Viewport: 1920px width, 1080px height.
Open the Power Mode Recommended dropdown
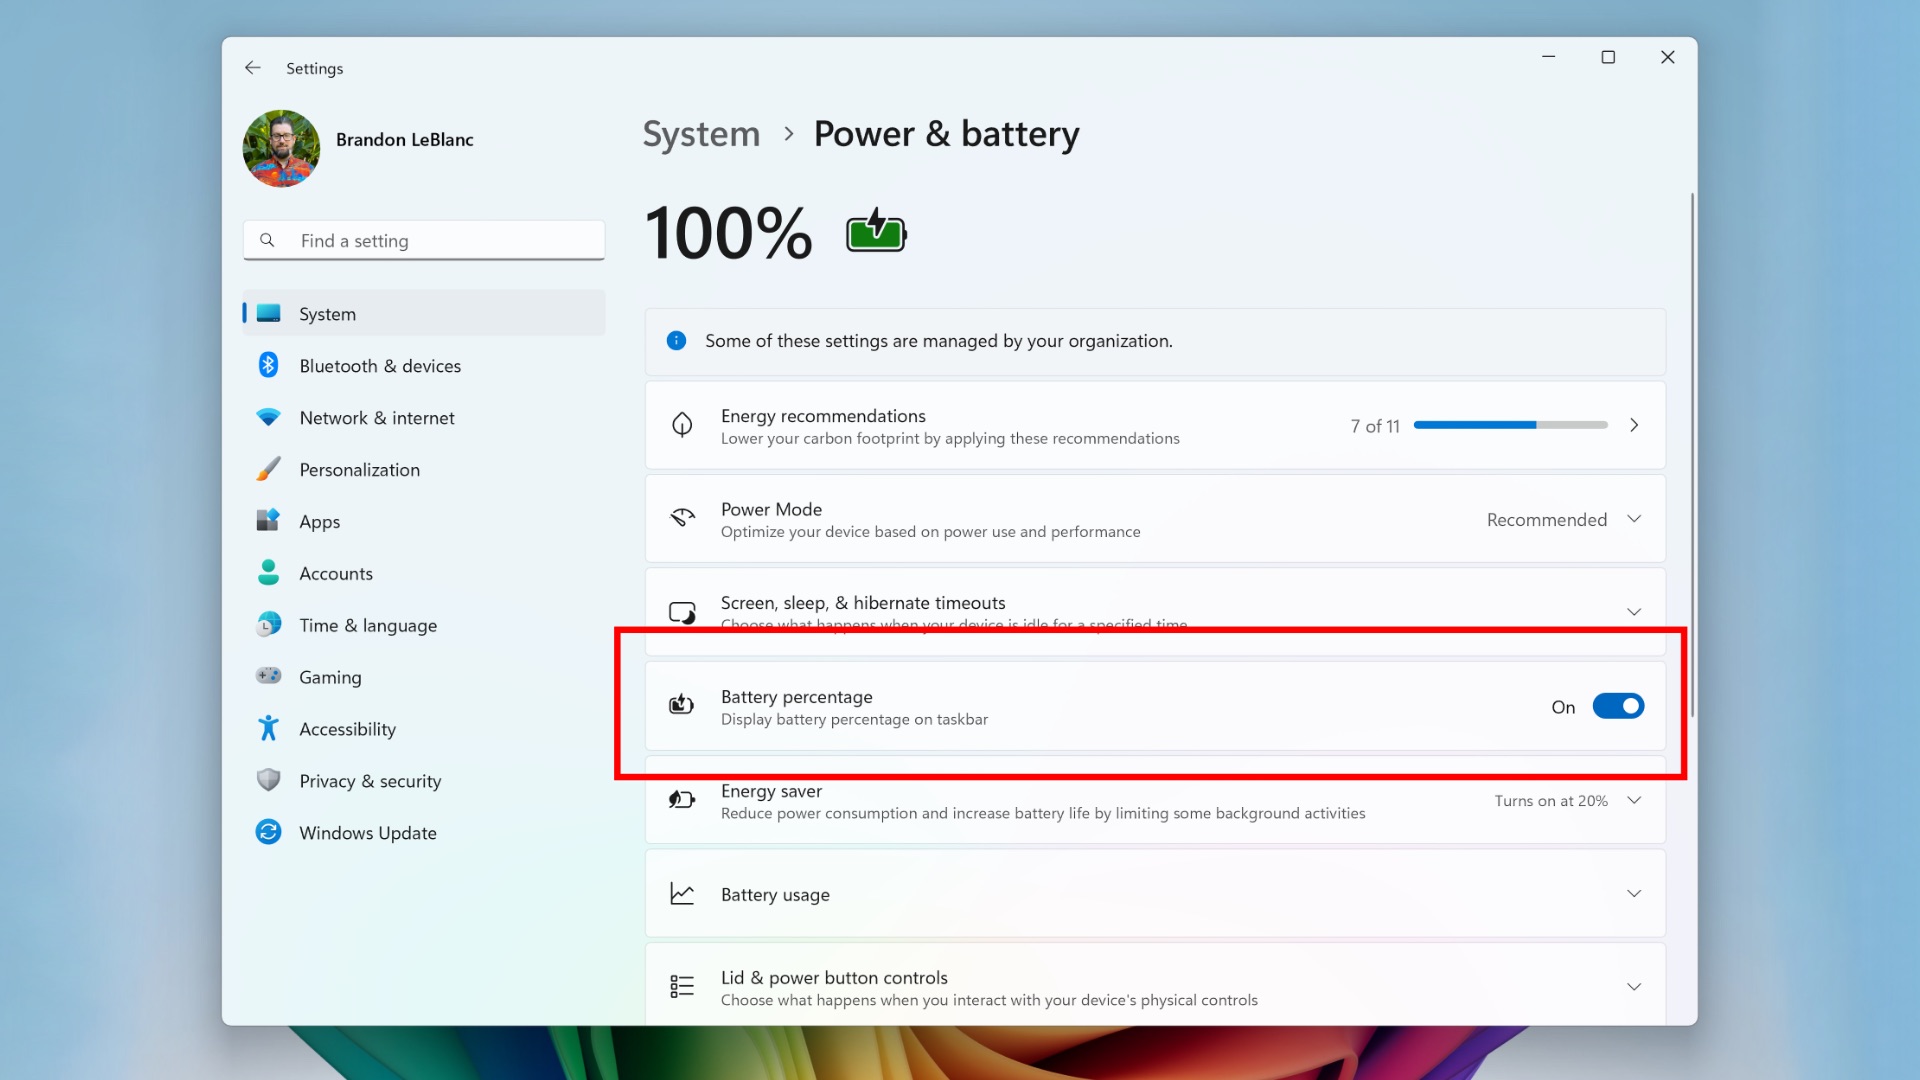click(x=1564, y=520)
